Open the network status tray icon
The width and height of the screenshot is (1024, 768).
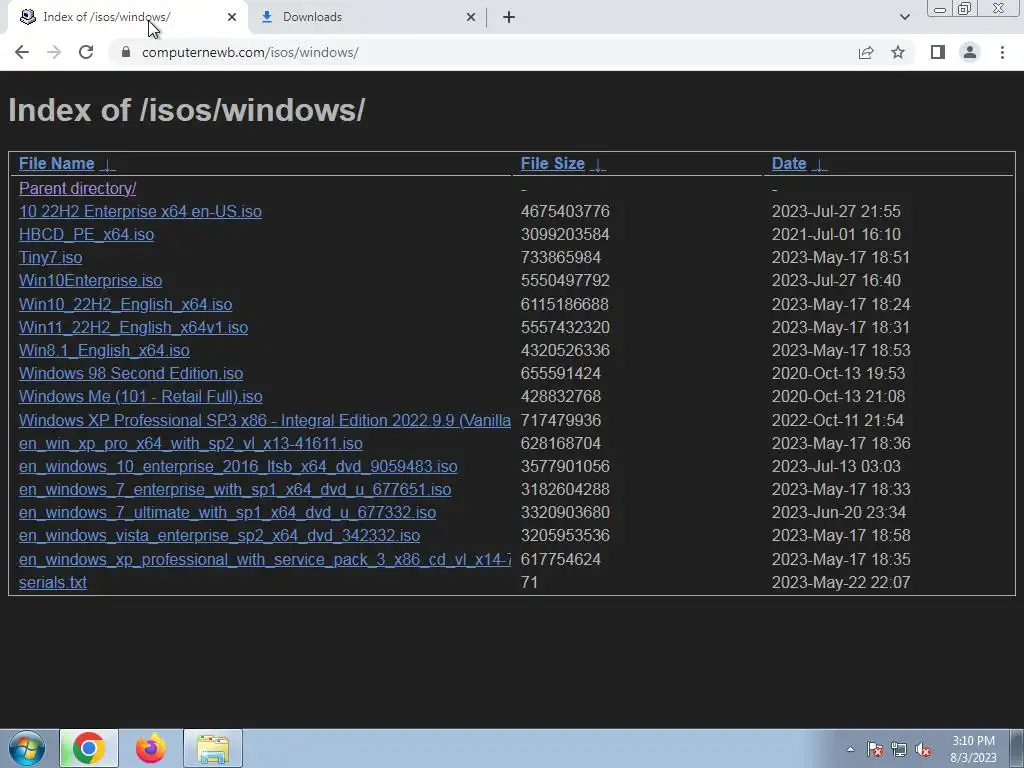pyautogui.click(x=899, y=749)
